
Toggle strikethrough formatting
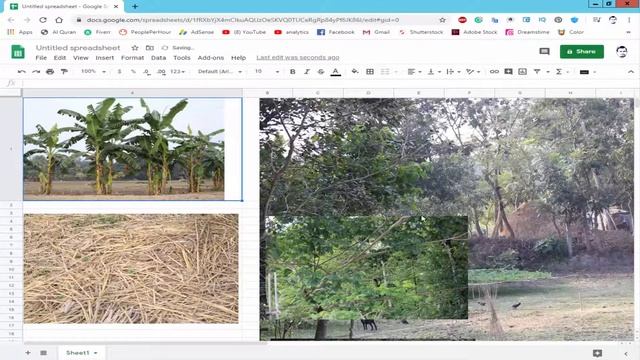pyautogui.click(x=321, y=71)
